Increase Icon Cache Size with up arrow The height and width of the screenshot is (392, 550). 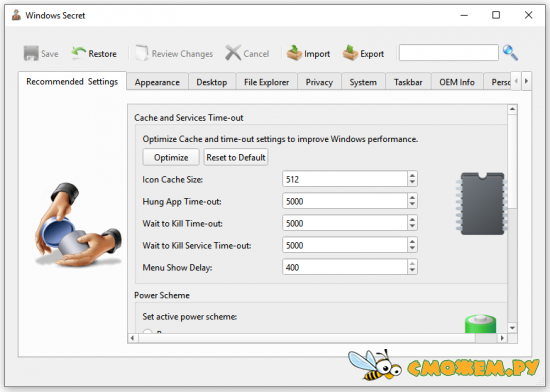tap(412, 175)
